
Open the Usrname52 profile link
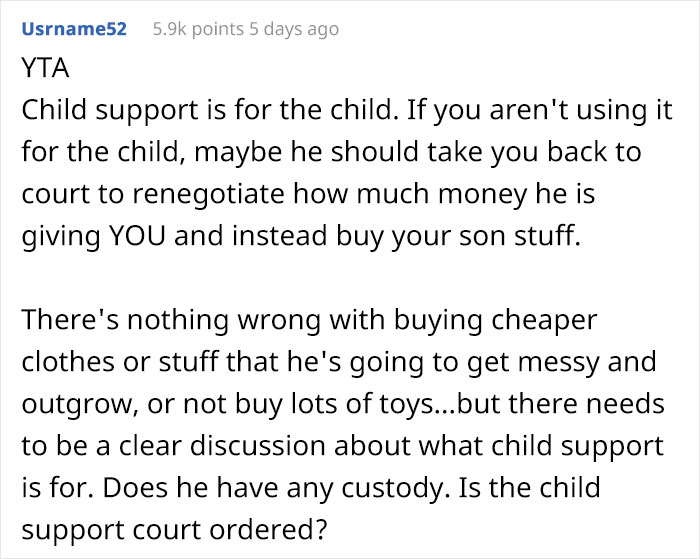pos(74,29)
